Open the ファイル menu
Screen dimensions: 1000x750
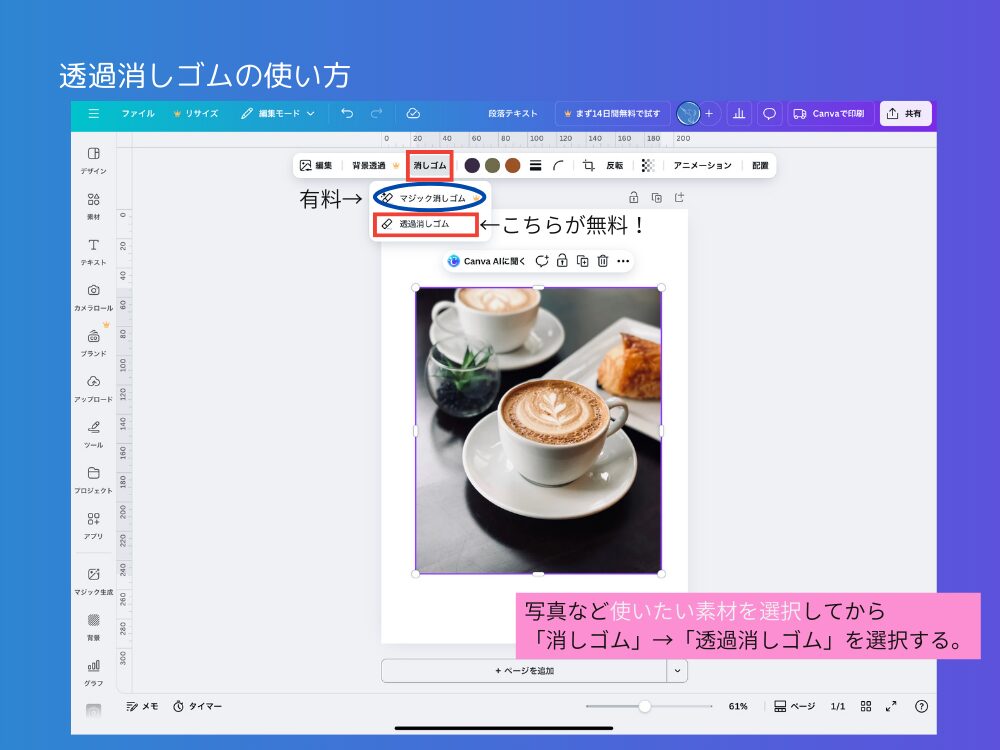pyautogui.click(x=139, y=113)
